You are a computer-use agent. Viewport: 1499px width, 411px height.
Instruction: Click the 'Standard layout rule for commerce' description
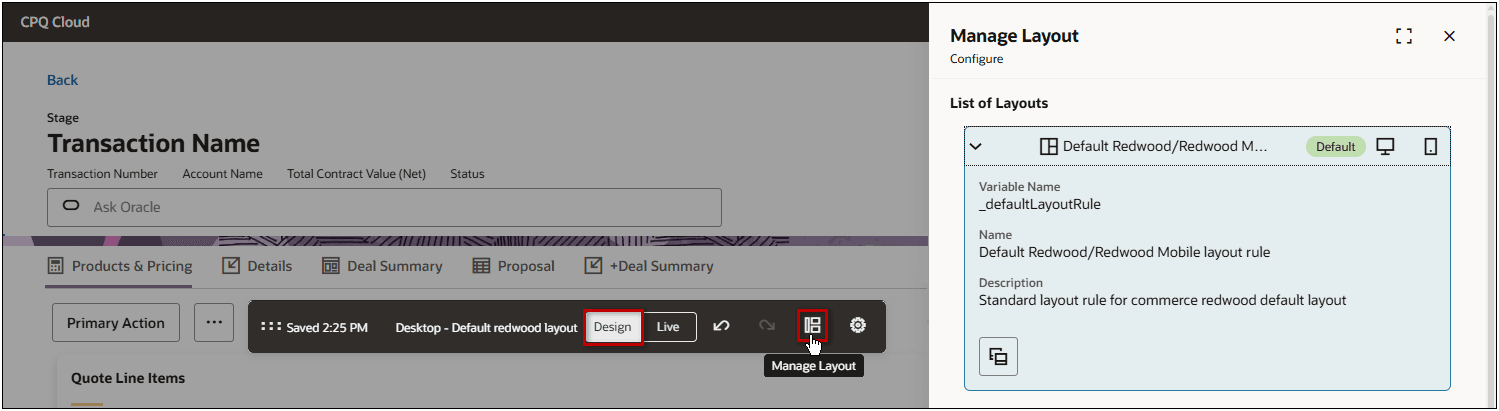tap(1162, 299)
